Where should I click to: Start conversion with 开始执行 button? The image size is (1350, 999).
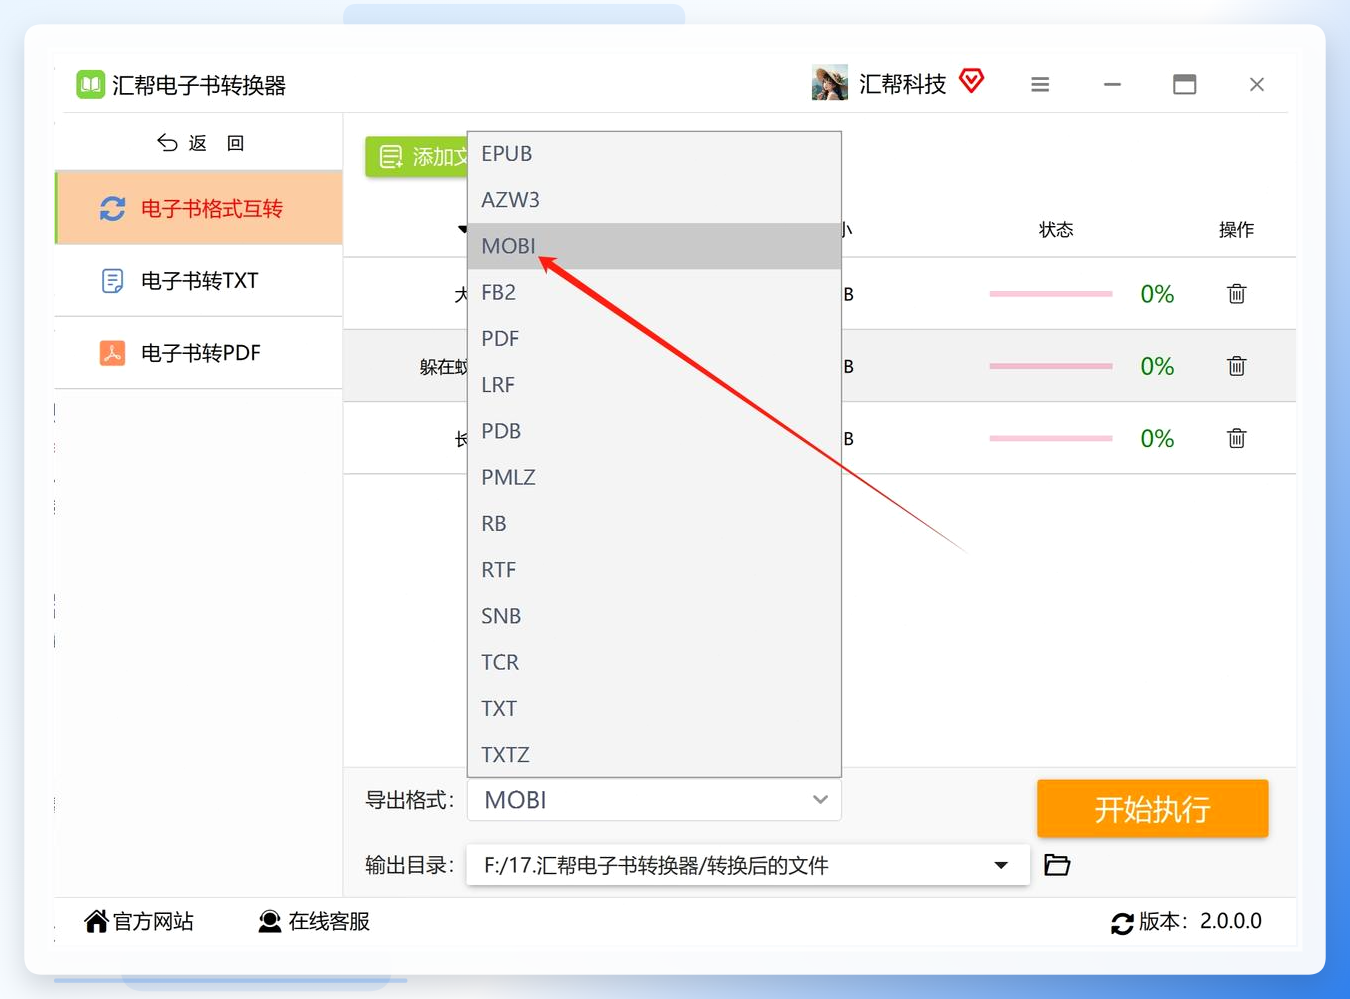(x=1152, y=808)
